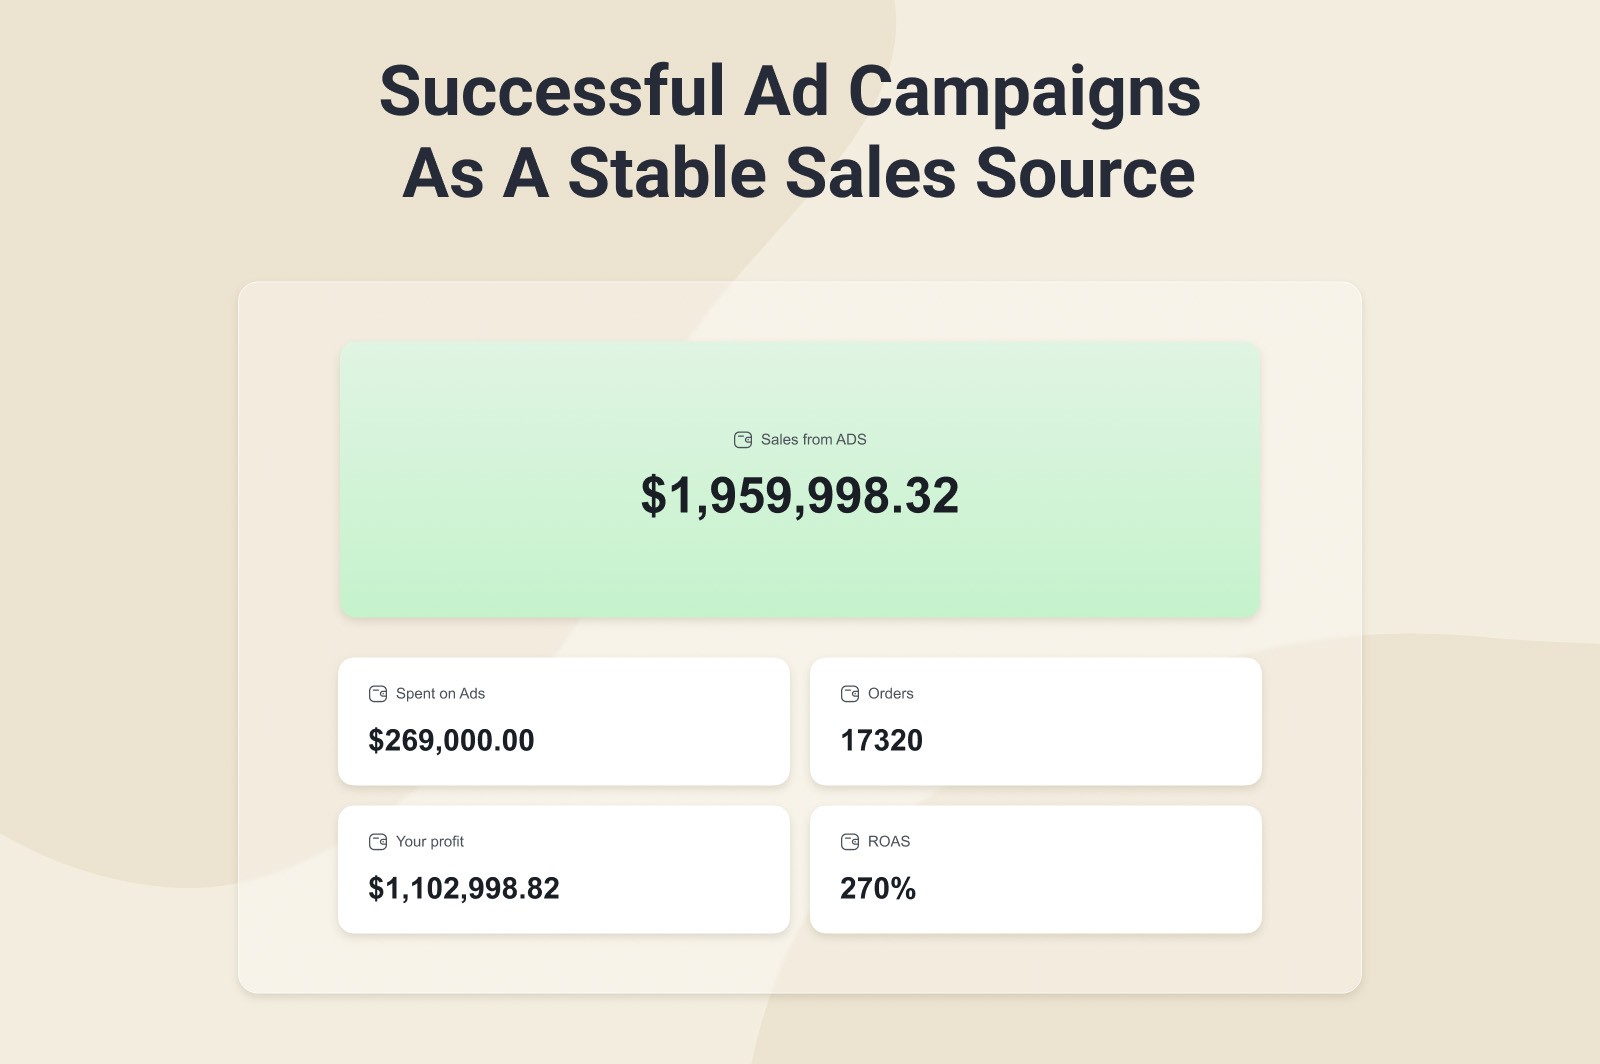Select the 270% ROAS figure
Screen dimensions: 1600x1064
tap(878, 888)
